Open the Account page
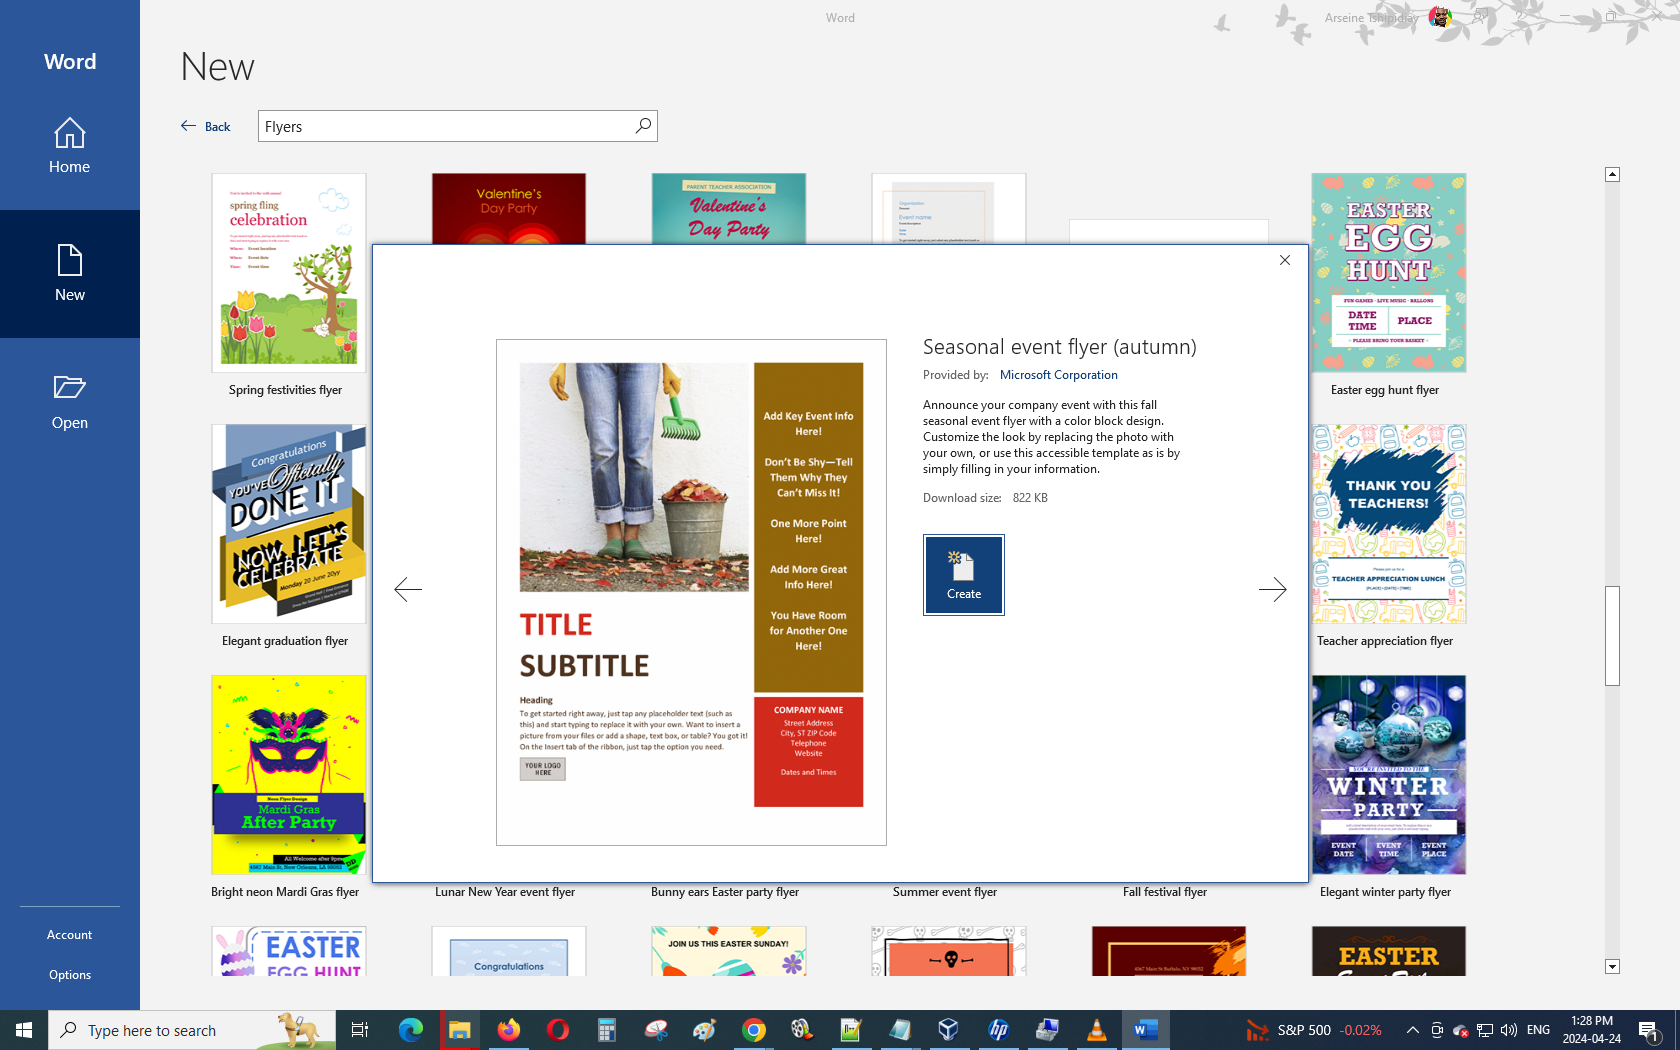This screenshot has height=1050, width=1680. tap(70, 935)
